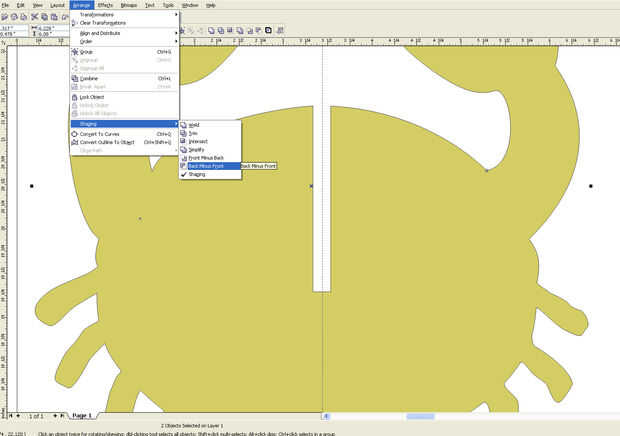Click the horizontal scrollbar thumb
The height and width of the screenshot is (436, 620).
click(x=420, y=416)
